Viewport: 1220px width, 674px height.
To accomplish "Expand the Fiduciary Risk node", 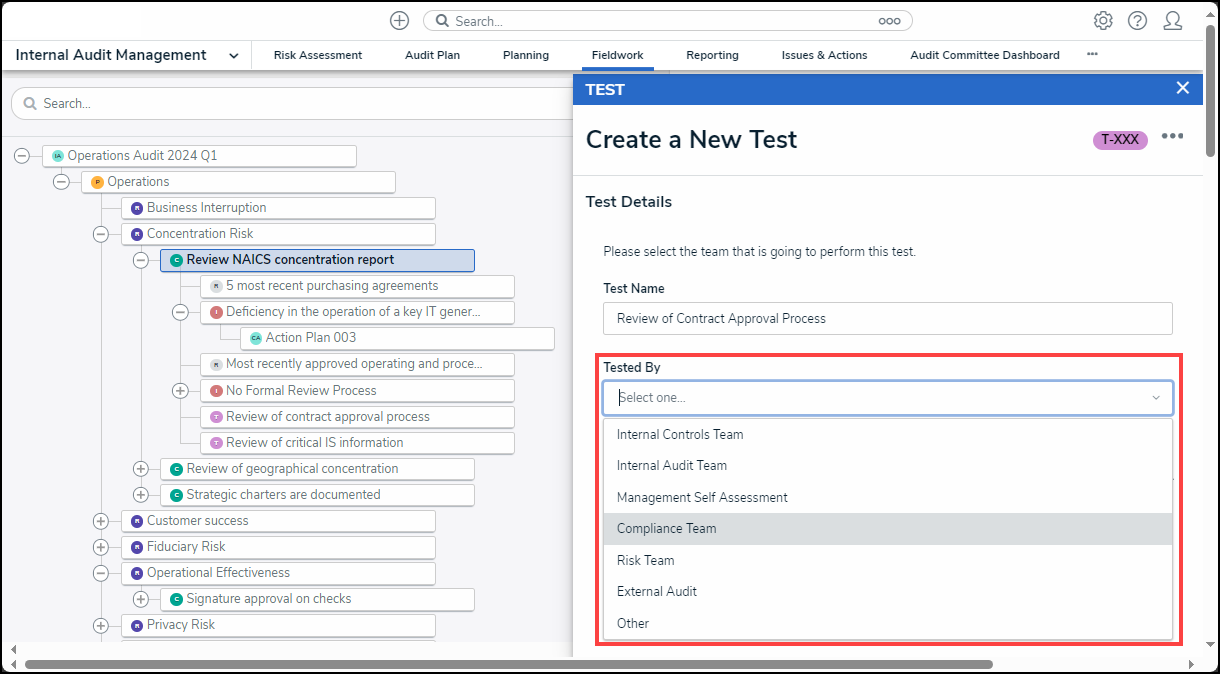I will 101,547.
